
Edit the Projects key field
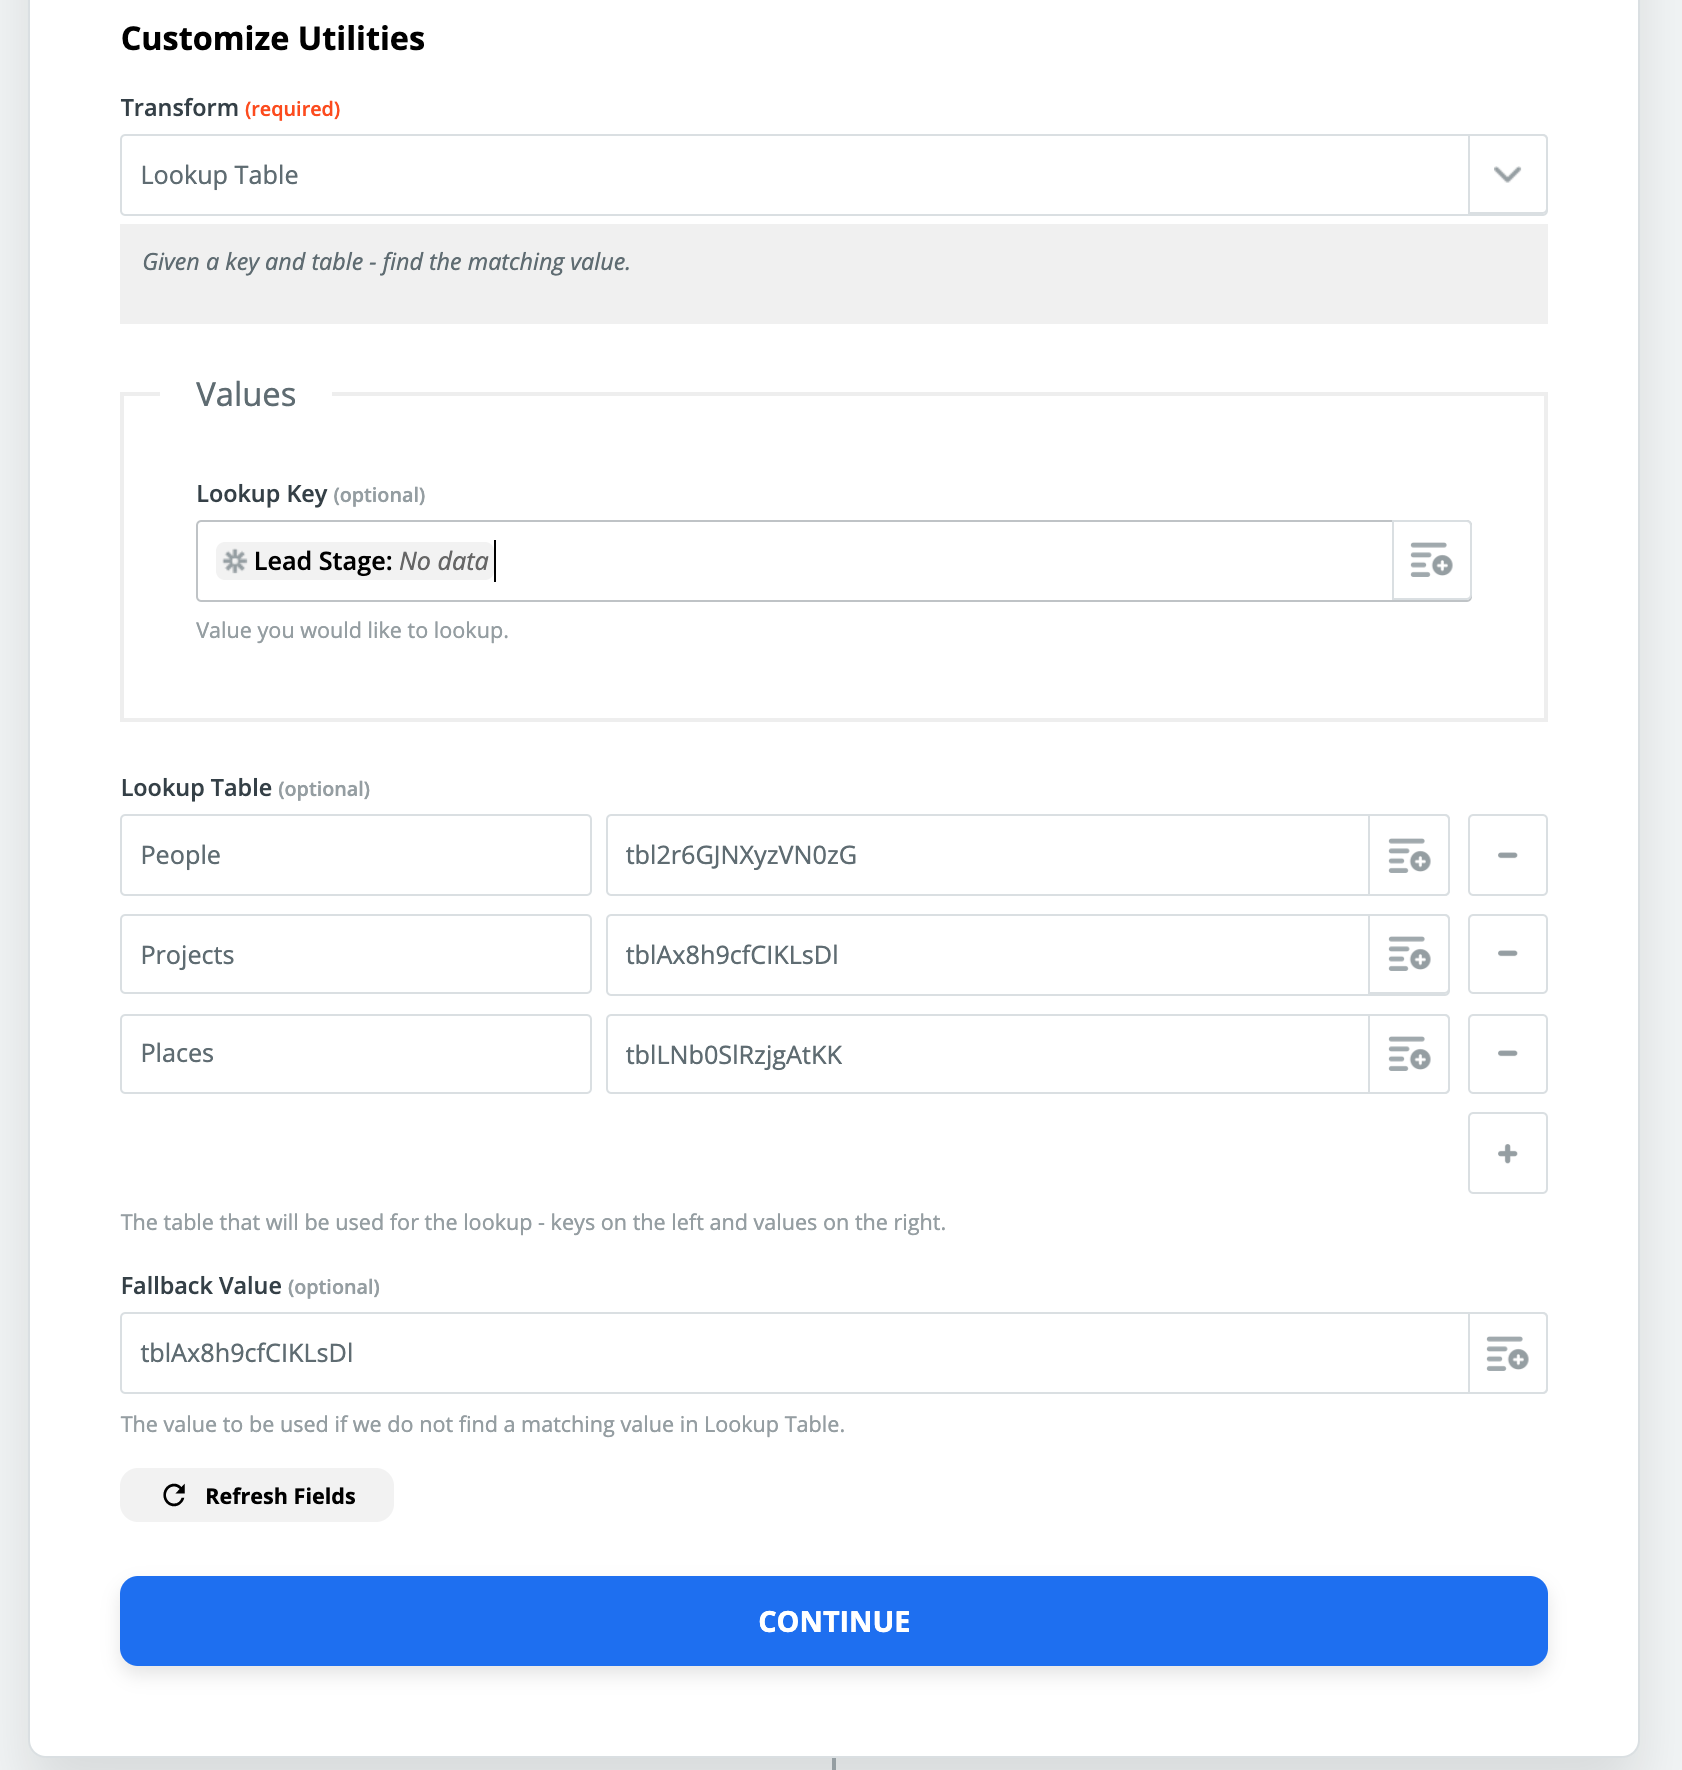click(356, 954)
